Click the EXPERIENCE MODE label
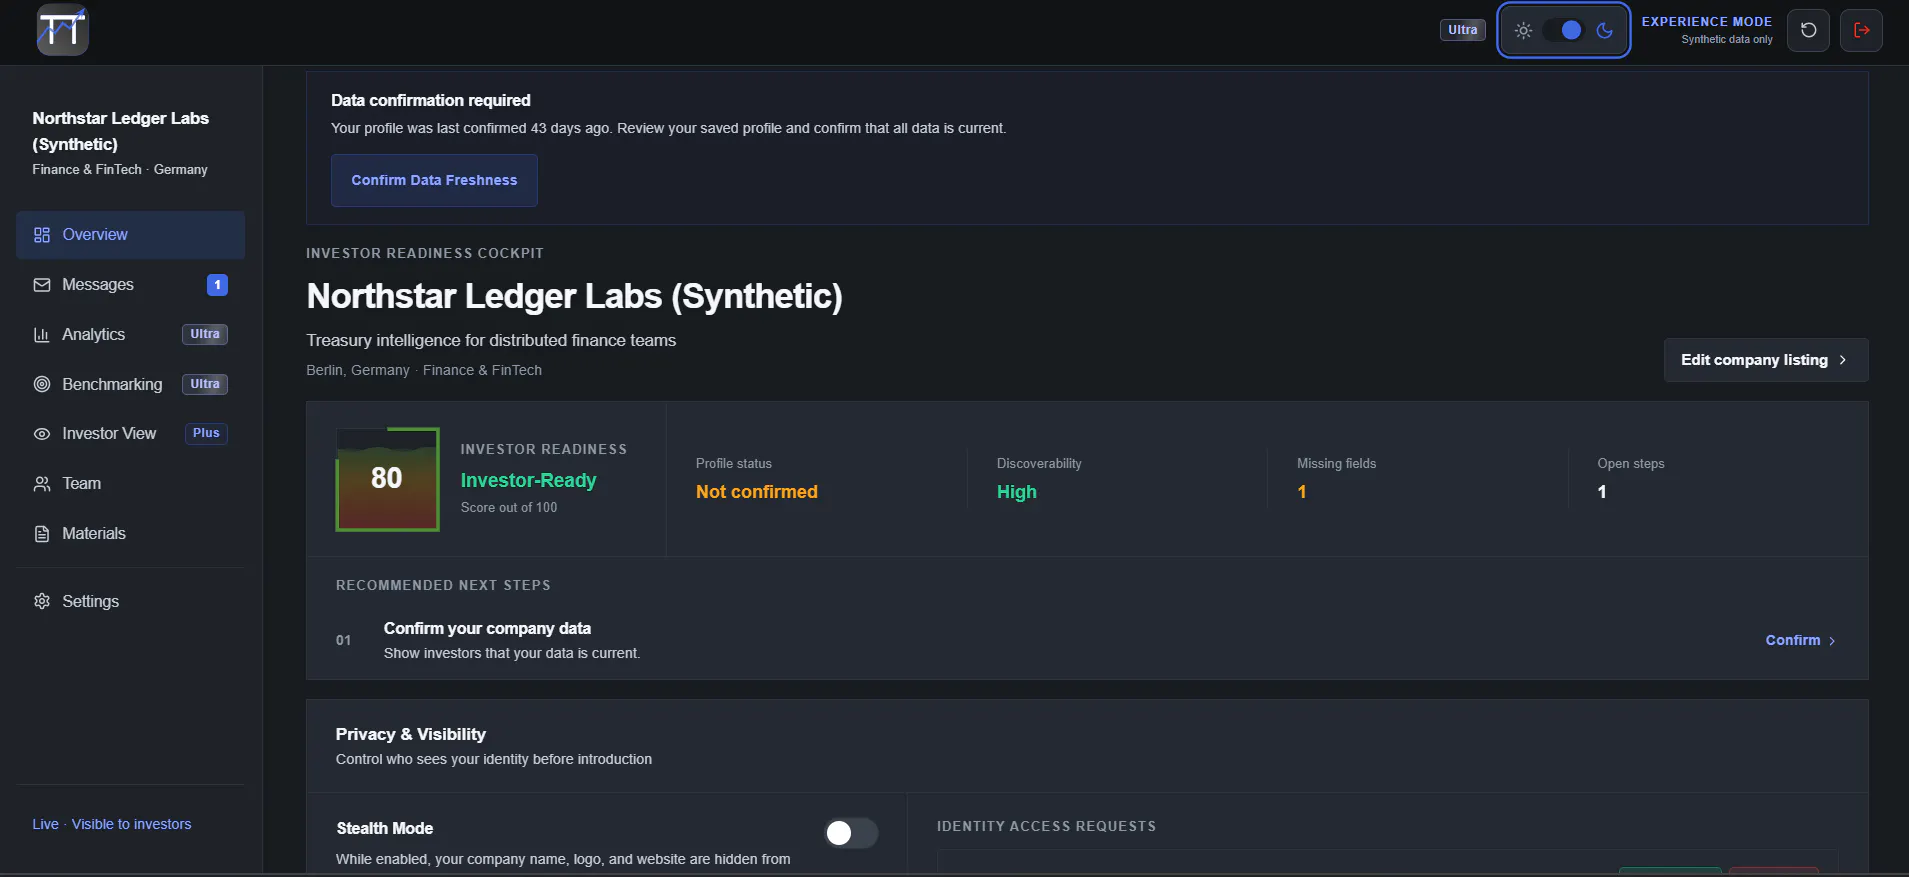This screenshot has width=1909, height=877. pos(1706,21)
